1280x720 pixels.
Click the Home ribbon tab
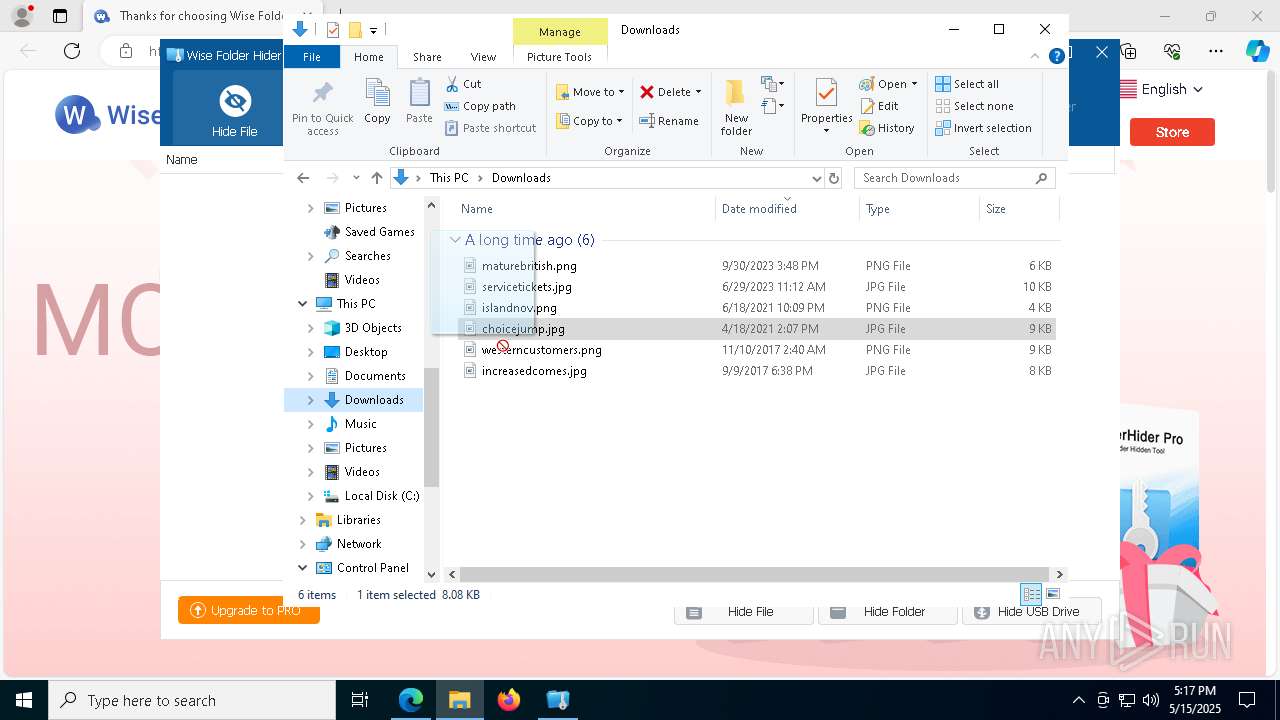click(x=368, y=57)
